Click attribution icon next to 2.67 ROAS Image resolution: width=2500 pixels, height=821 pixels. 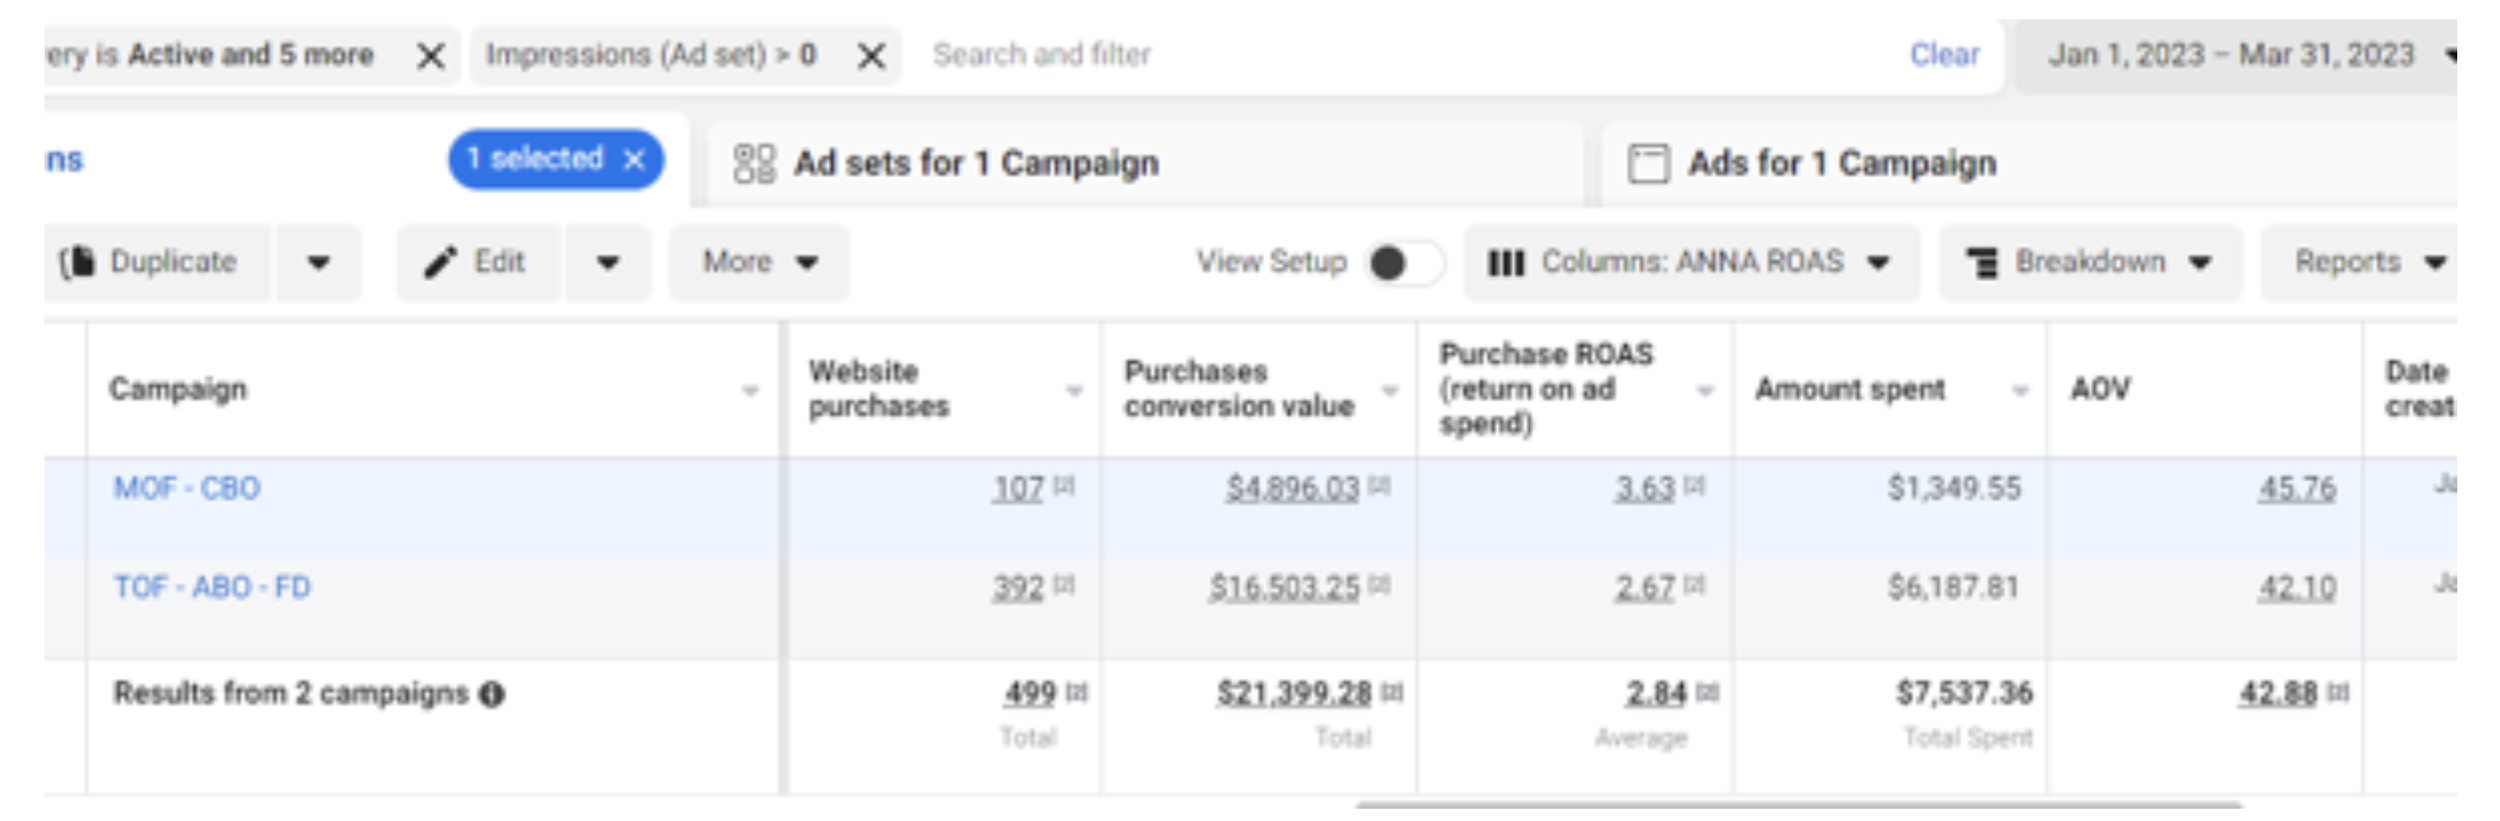[x=1694, y=585]
